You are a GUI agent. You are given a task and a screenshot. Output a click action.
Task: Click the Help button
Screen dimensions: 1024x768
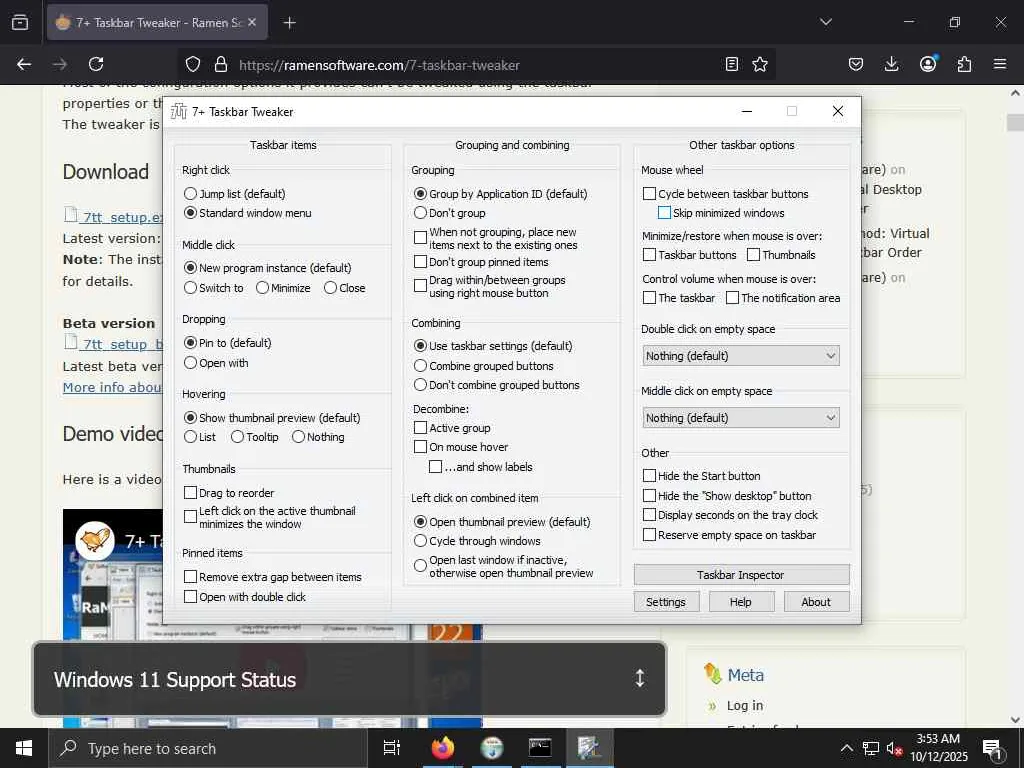click(741, 601)
